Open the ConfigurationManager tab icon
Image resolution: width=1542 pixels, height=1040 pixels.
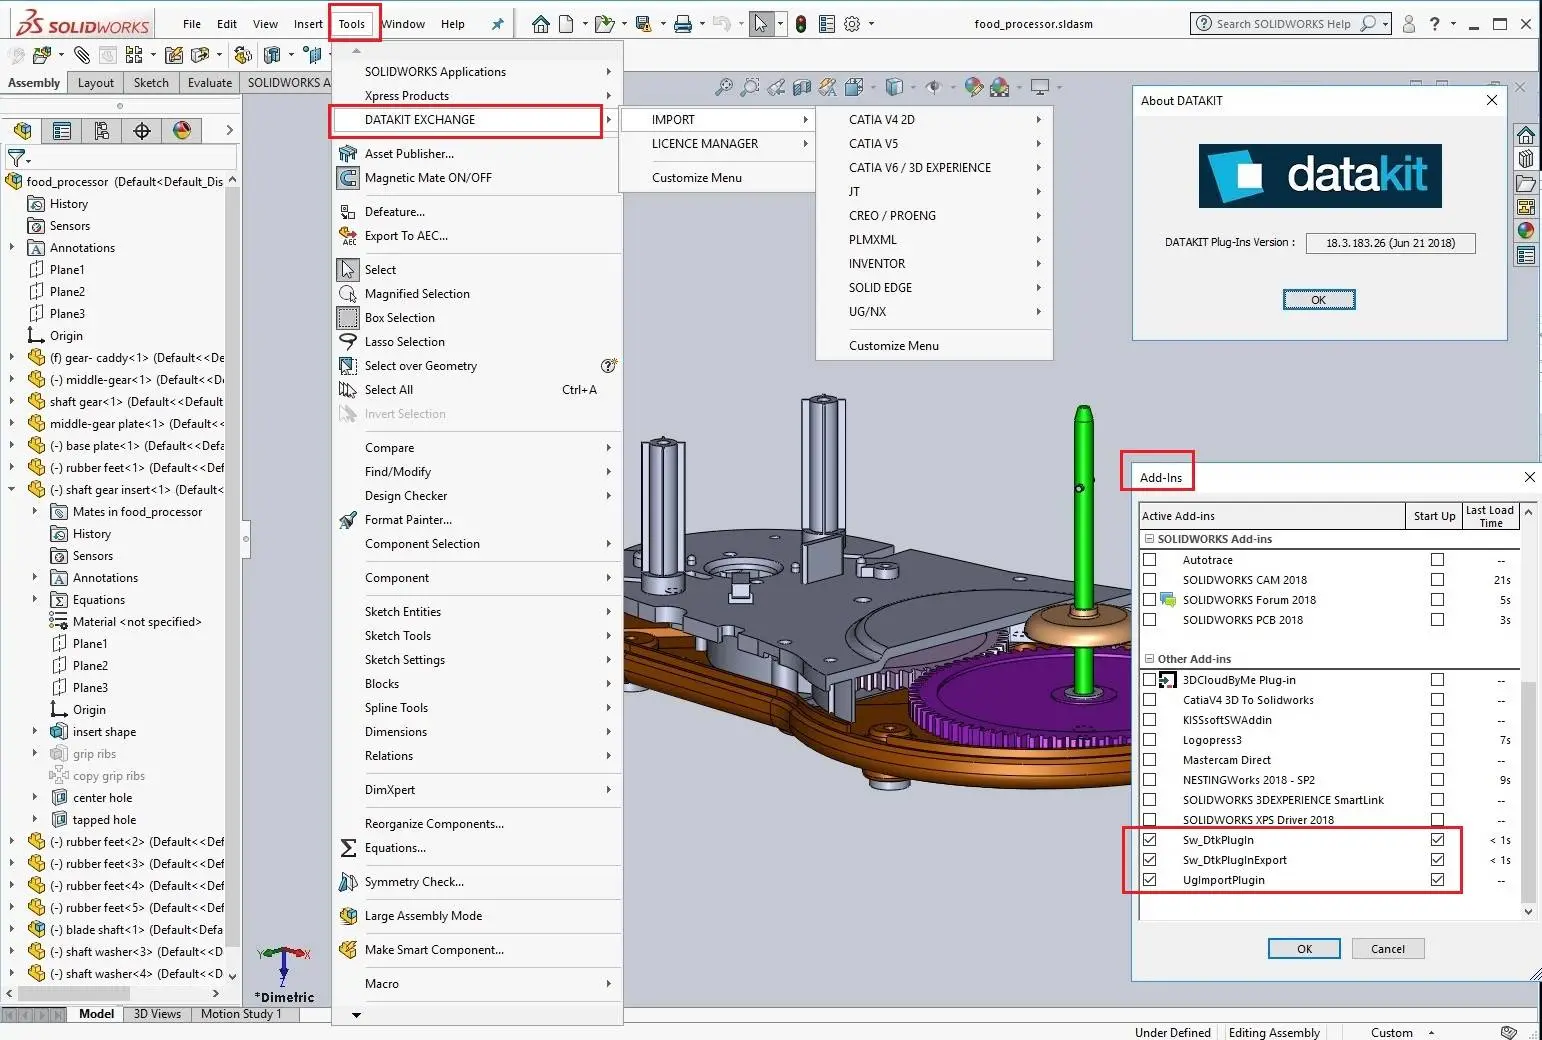coord(101,131)
